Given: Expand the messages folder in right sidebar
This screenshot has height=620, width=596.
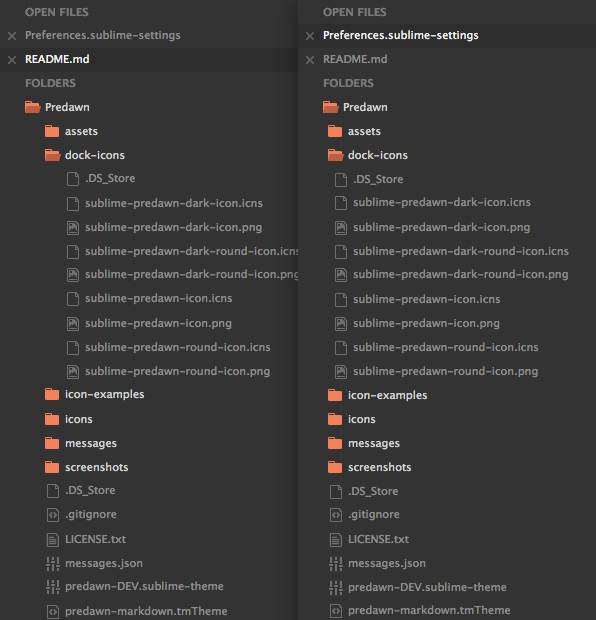Looking at the screenshot, I should (x=335, y=444).
